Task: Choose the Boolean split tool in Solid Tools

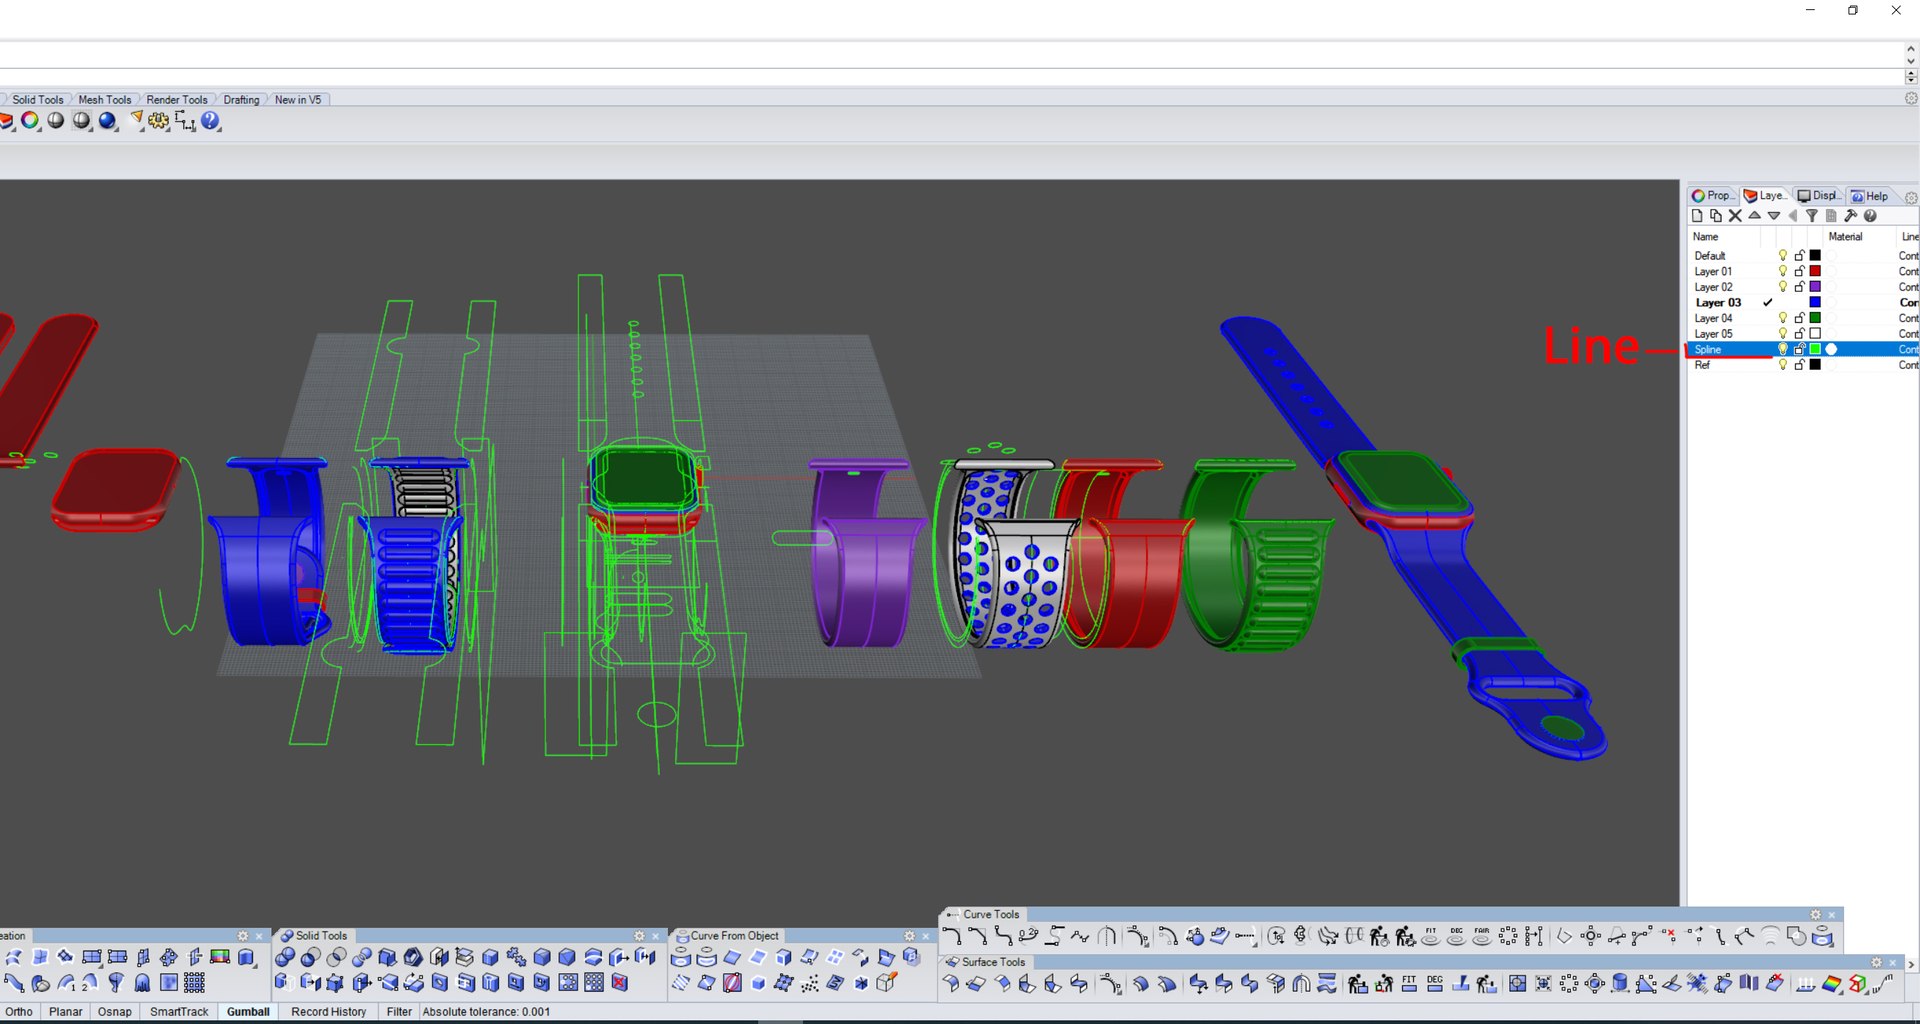Action: pyautogui.click(x=362, y=957)
